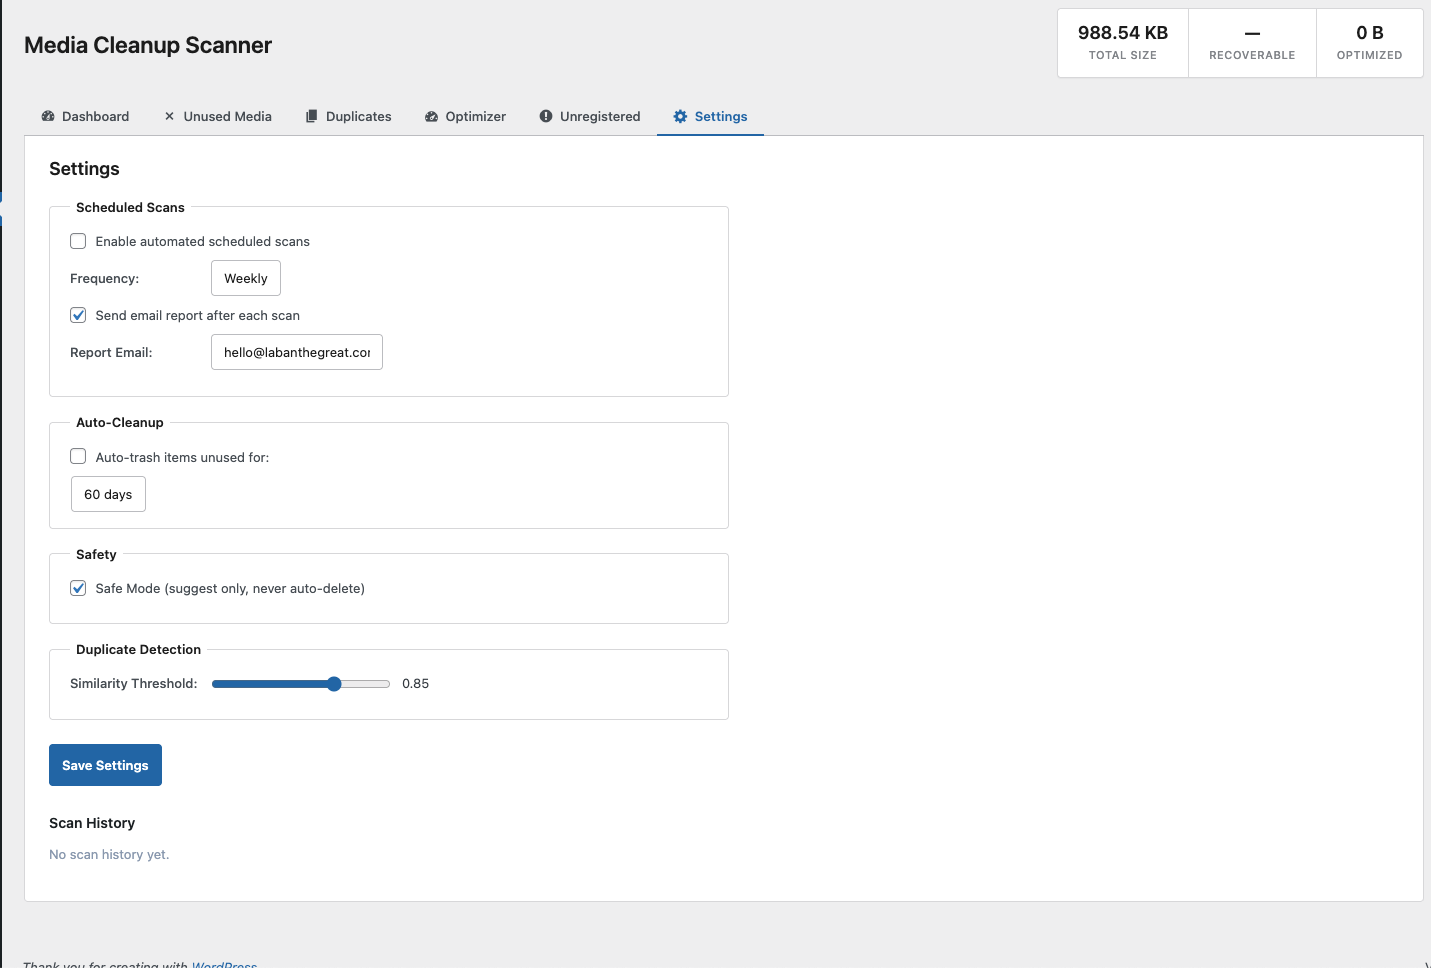The width and height of the screenshot is (1431, 968).
Task: Uncheck Send email report after each scan
Action: [x=78, y=315]
